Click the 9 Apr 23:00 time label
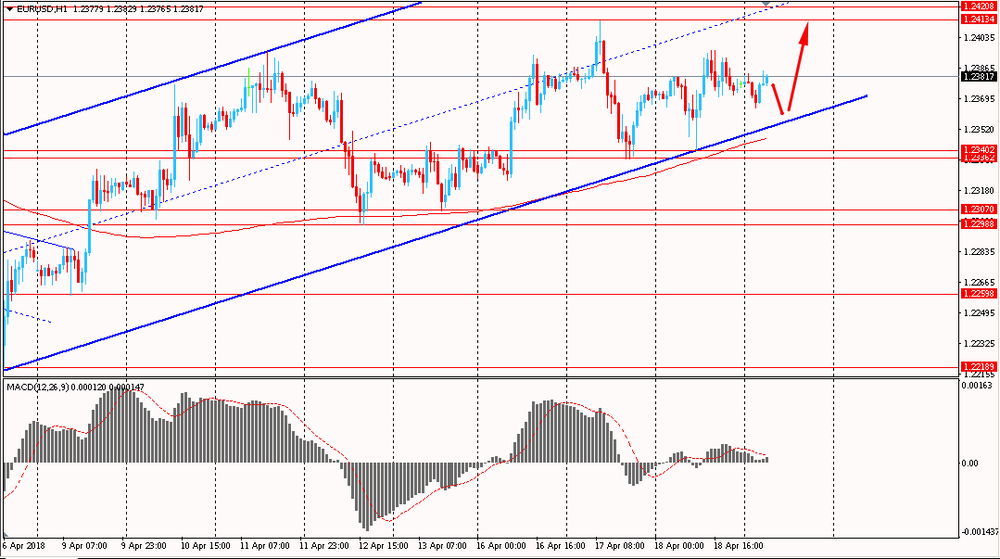Viewport: 1000px width, 559px height. [143, 546]
